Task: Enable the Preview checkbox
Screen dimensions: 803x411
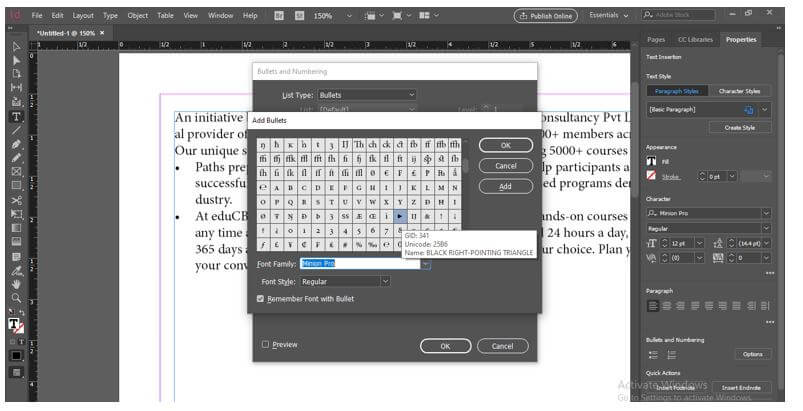Action: (x=265, y=344)
